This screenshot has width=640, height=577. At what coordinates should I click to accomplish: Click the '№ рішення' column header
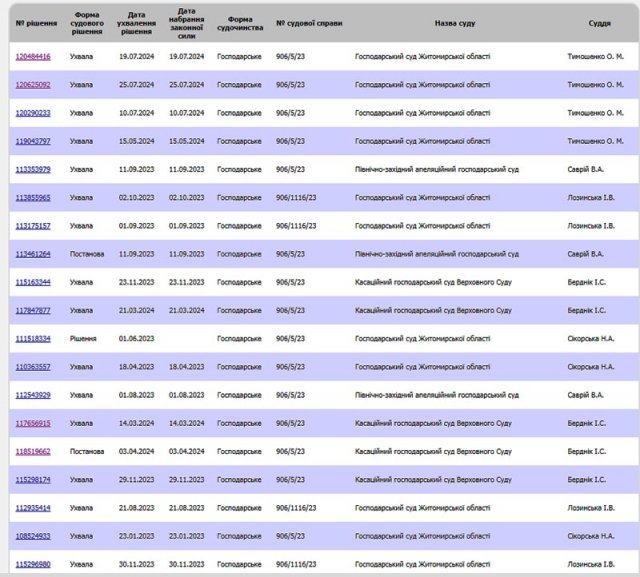click(x=36, y=23)
